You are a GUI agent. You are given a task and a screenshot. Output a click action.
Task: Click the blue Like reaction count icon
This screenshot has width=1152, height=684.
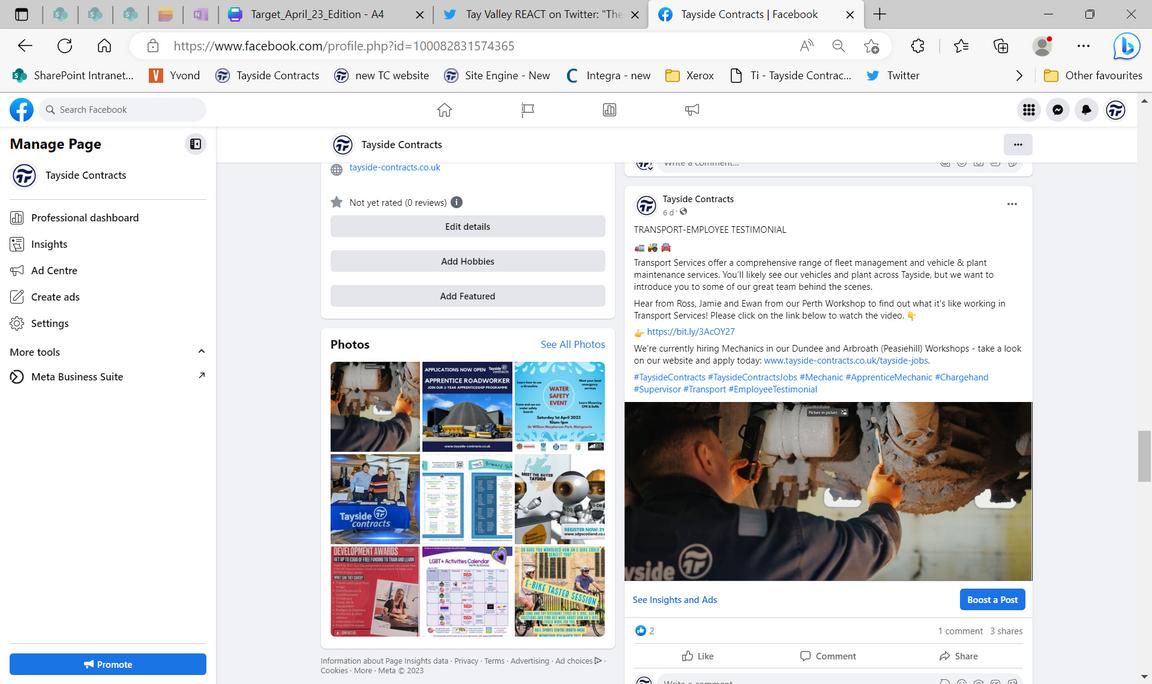tap(640, 630)
